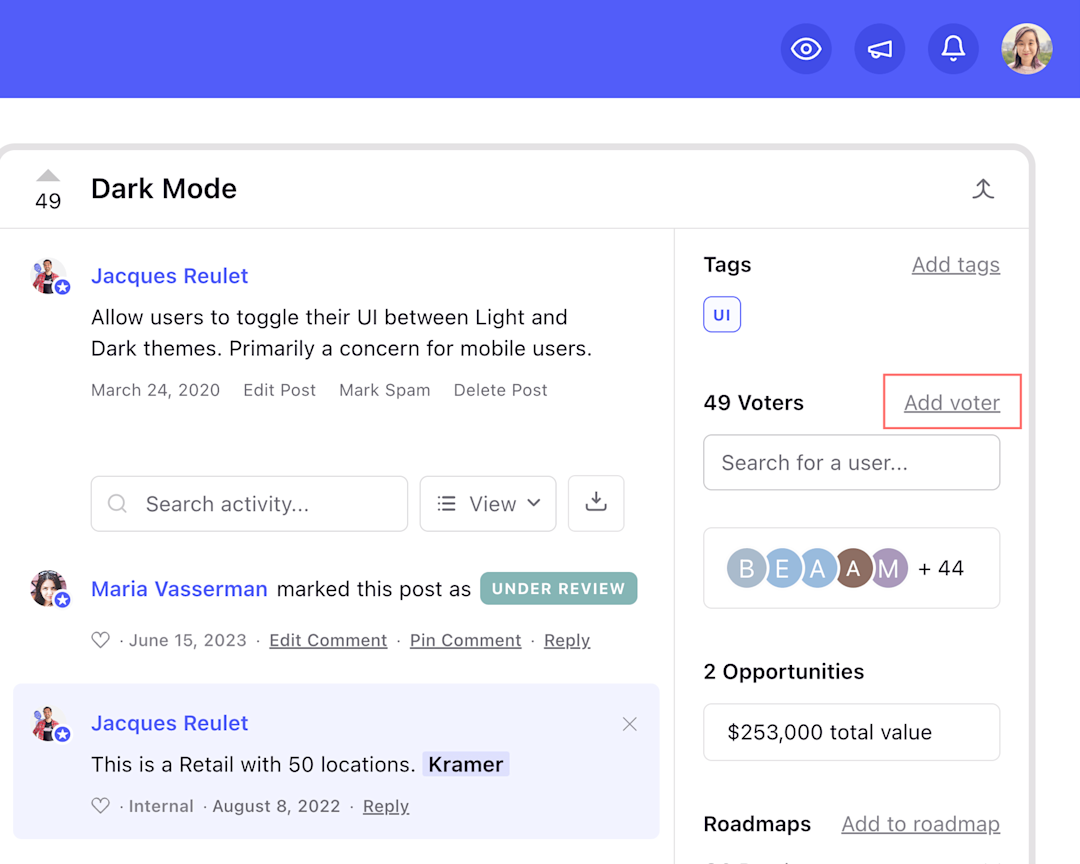The image size is (1080, 864).
Task: Open the $253,000 total value box
Action: [x=851, y=732]
